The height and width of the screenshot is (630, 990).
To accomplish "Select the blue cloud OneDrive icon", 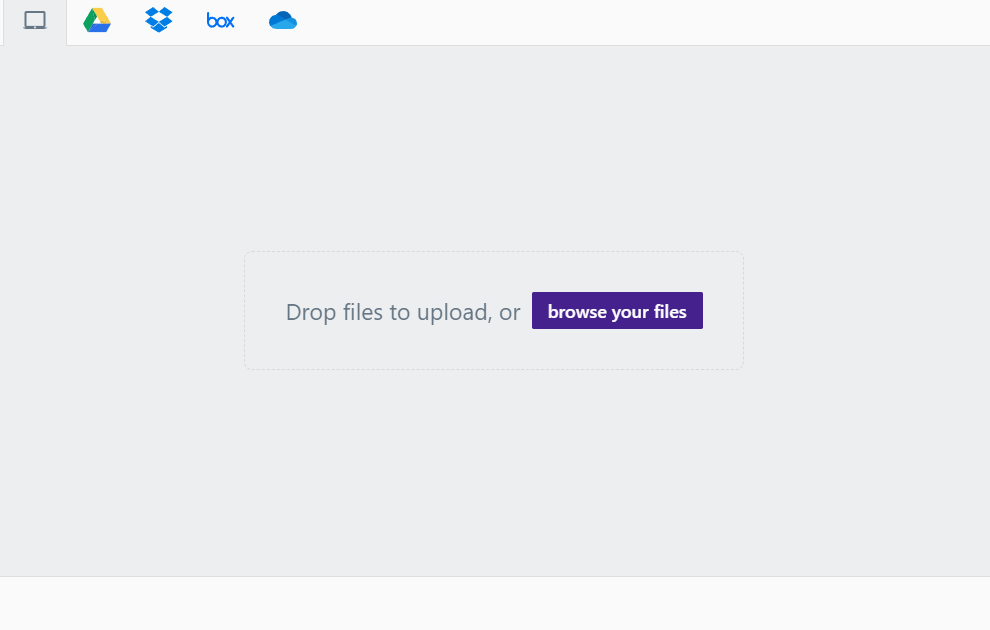I will point(282,21).
